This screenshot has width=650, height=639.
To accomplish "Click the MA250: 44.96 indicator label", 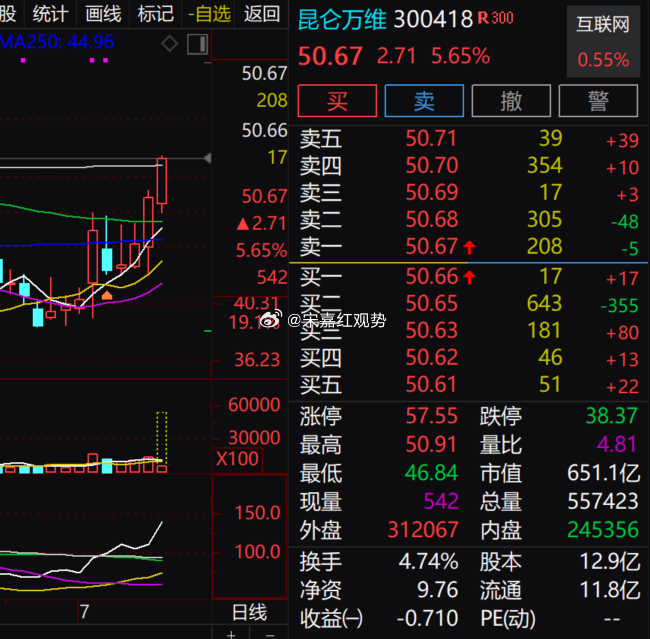I will click(57, 42).
